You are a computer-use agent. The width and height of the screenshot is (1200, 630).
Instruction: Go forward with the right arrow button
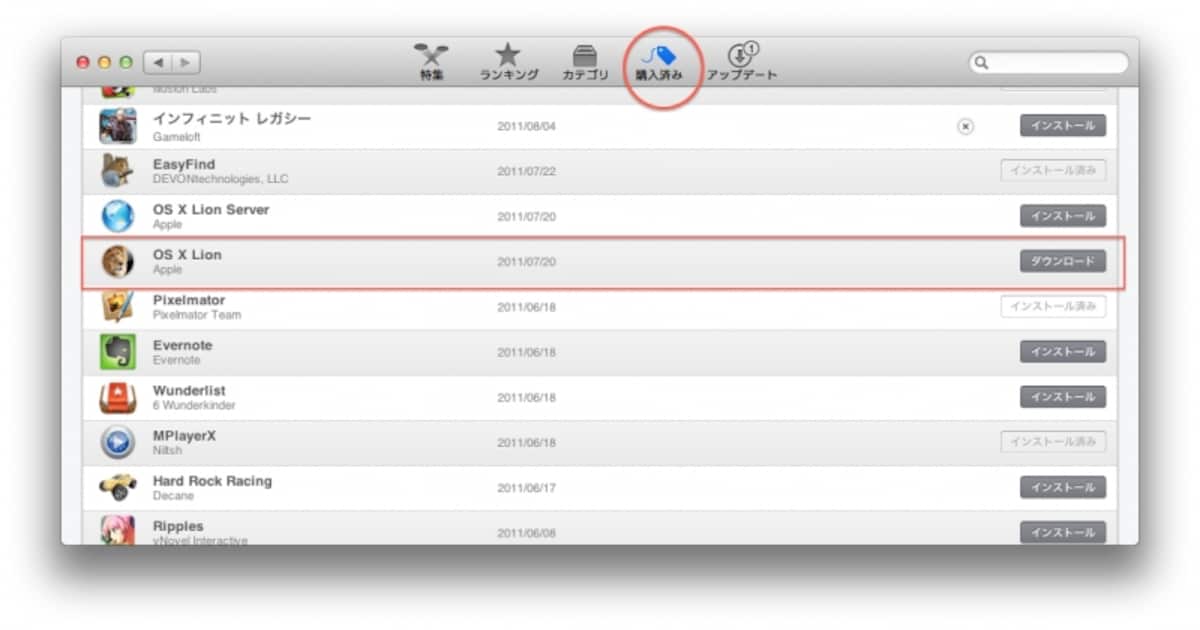tap(186, 62)
